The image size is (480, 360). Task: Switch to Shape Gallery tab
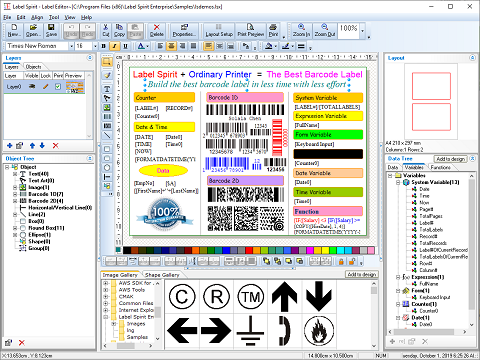[162, 275]
